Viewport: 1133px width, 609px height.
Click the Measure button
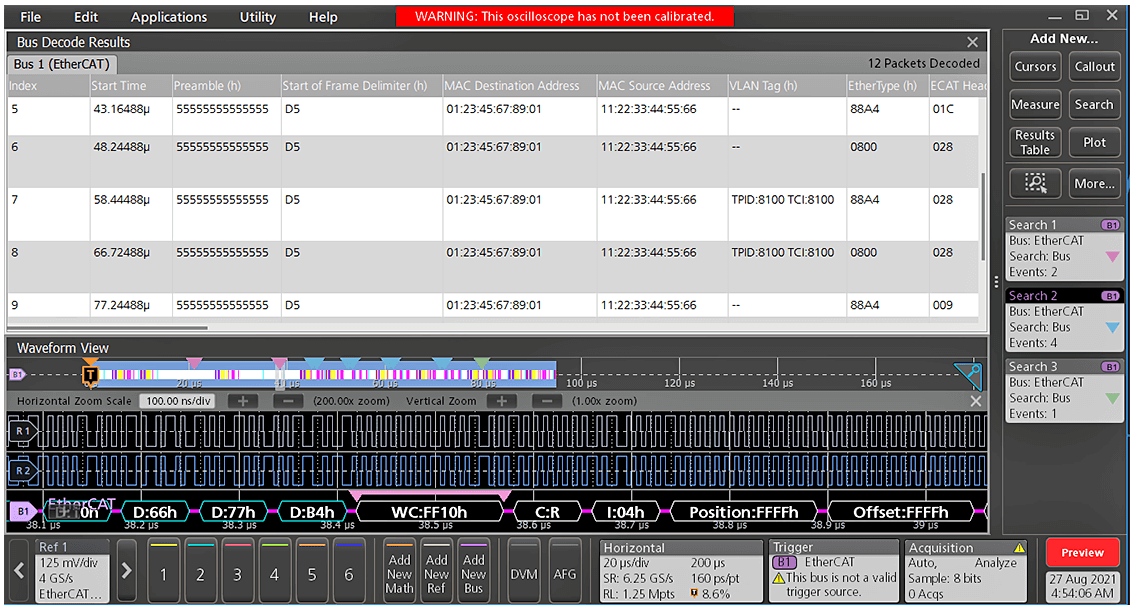(1035, 105)
